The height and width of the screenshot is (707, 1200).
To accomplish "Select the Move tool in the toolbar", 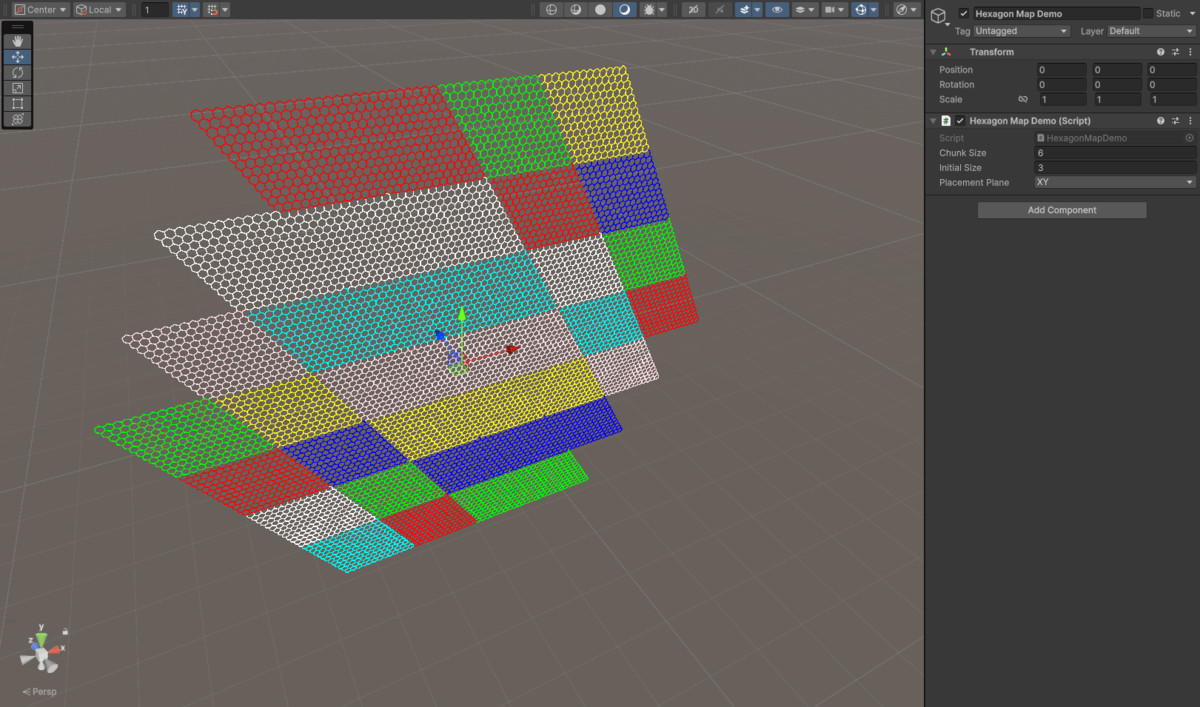I will pyautogui.click(x=17, y=56).
